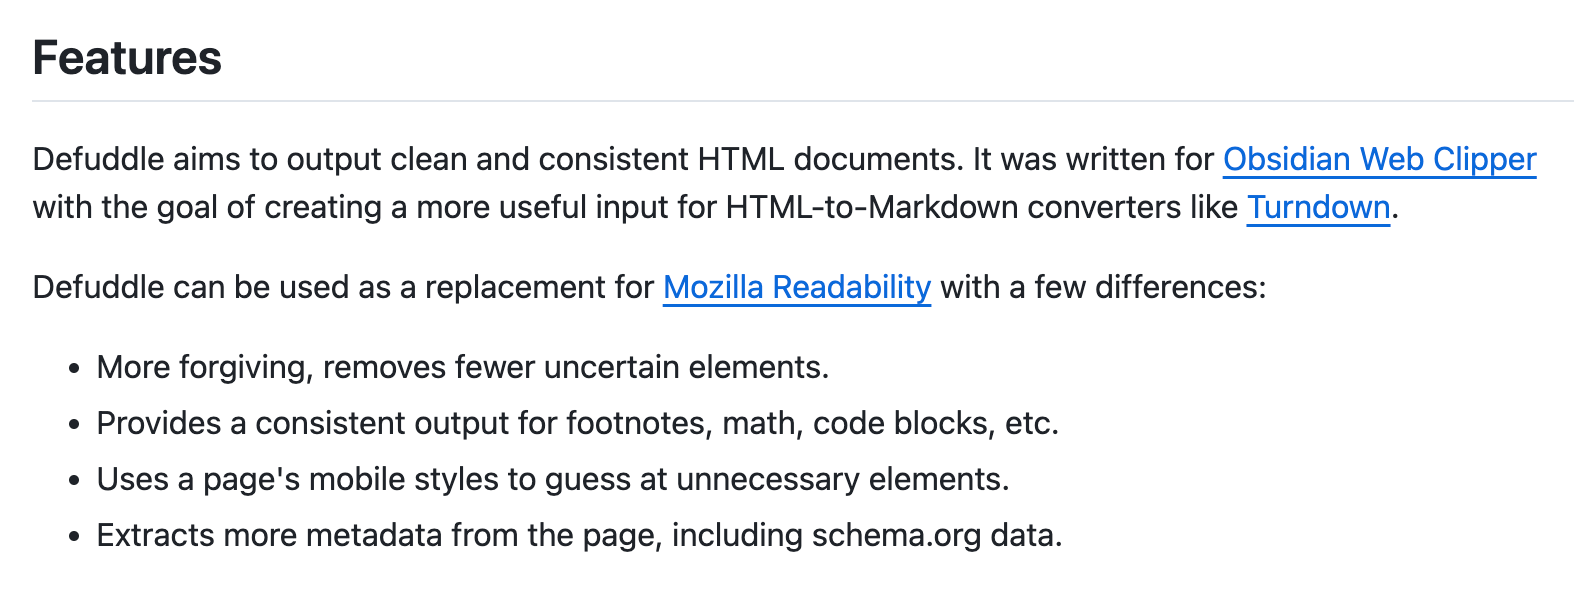Click the "Uses a page's mobile styles" bullet
The image size is (1590, 590).
pyautogui.click(x=553, y=479)
